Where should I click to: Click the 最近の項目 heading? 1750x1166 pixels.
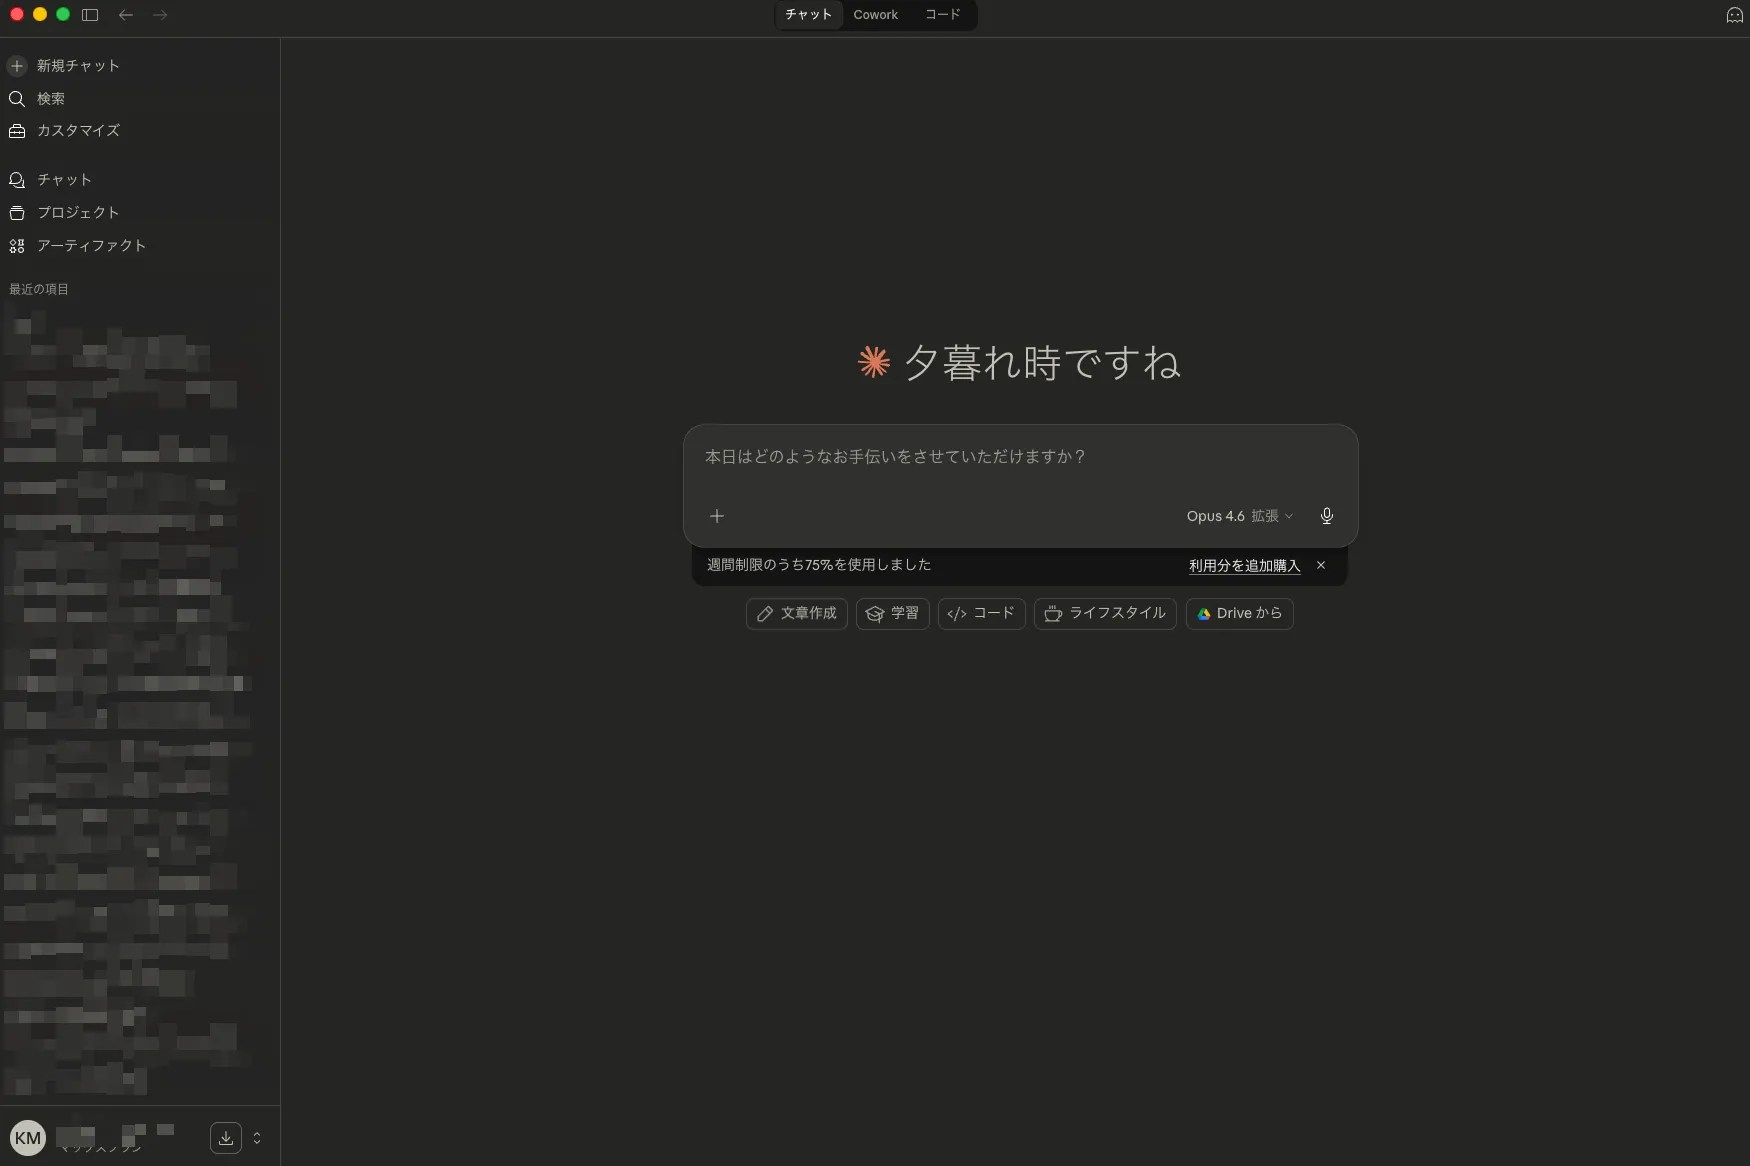(x=39, y=289)
